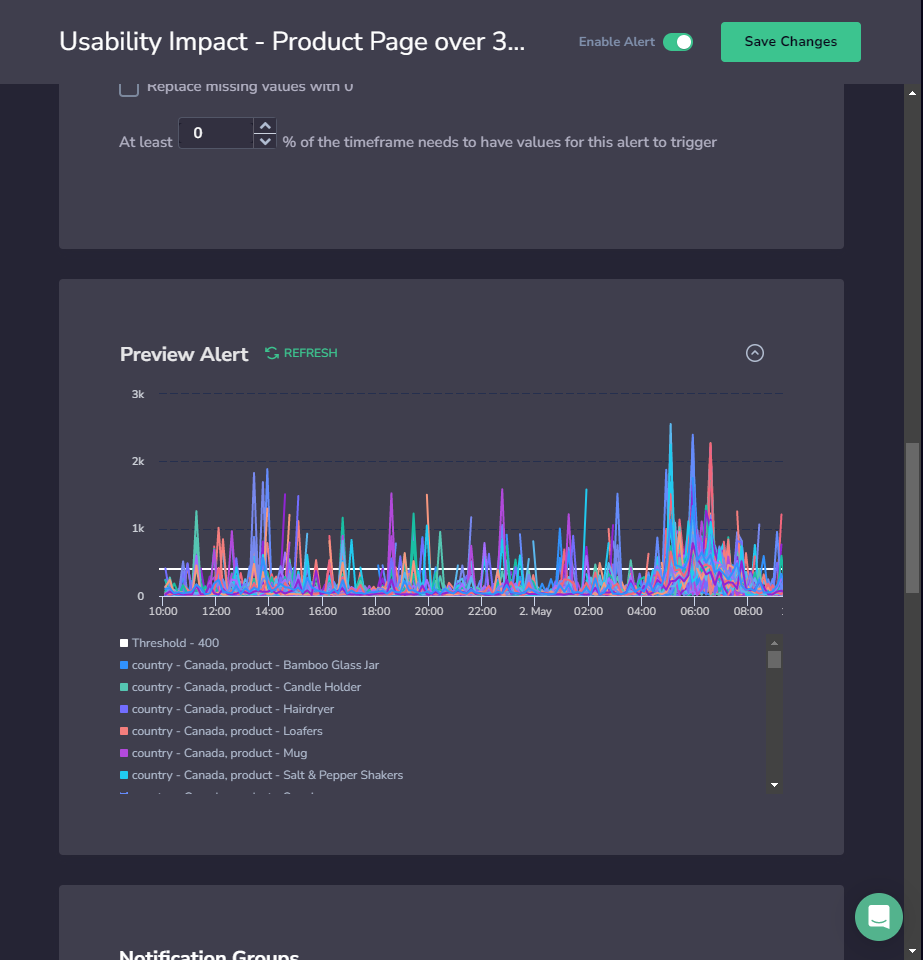Click the timeframe percentage input field
The width and height of the screenshot is (923, 960).
tap(214, 133)
